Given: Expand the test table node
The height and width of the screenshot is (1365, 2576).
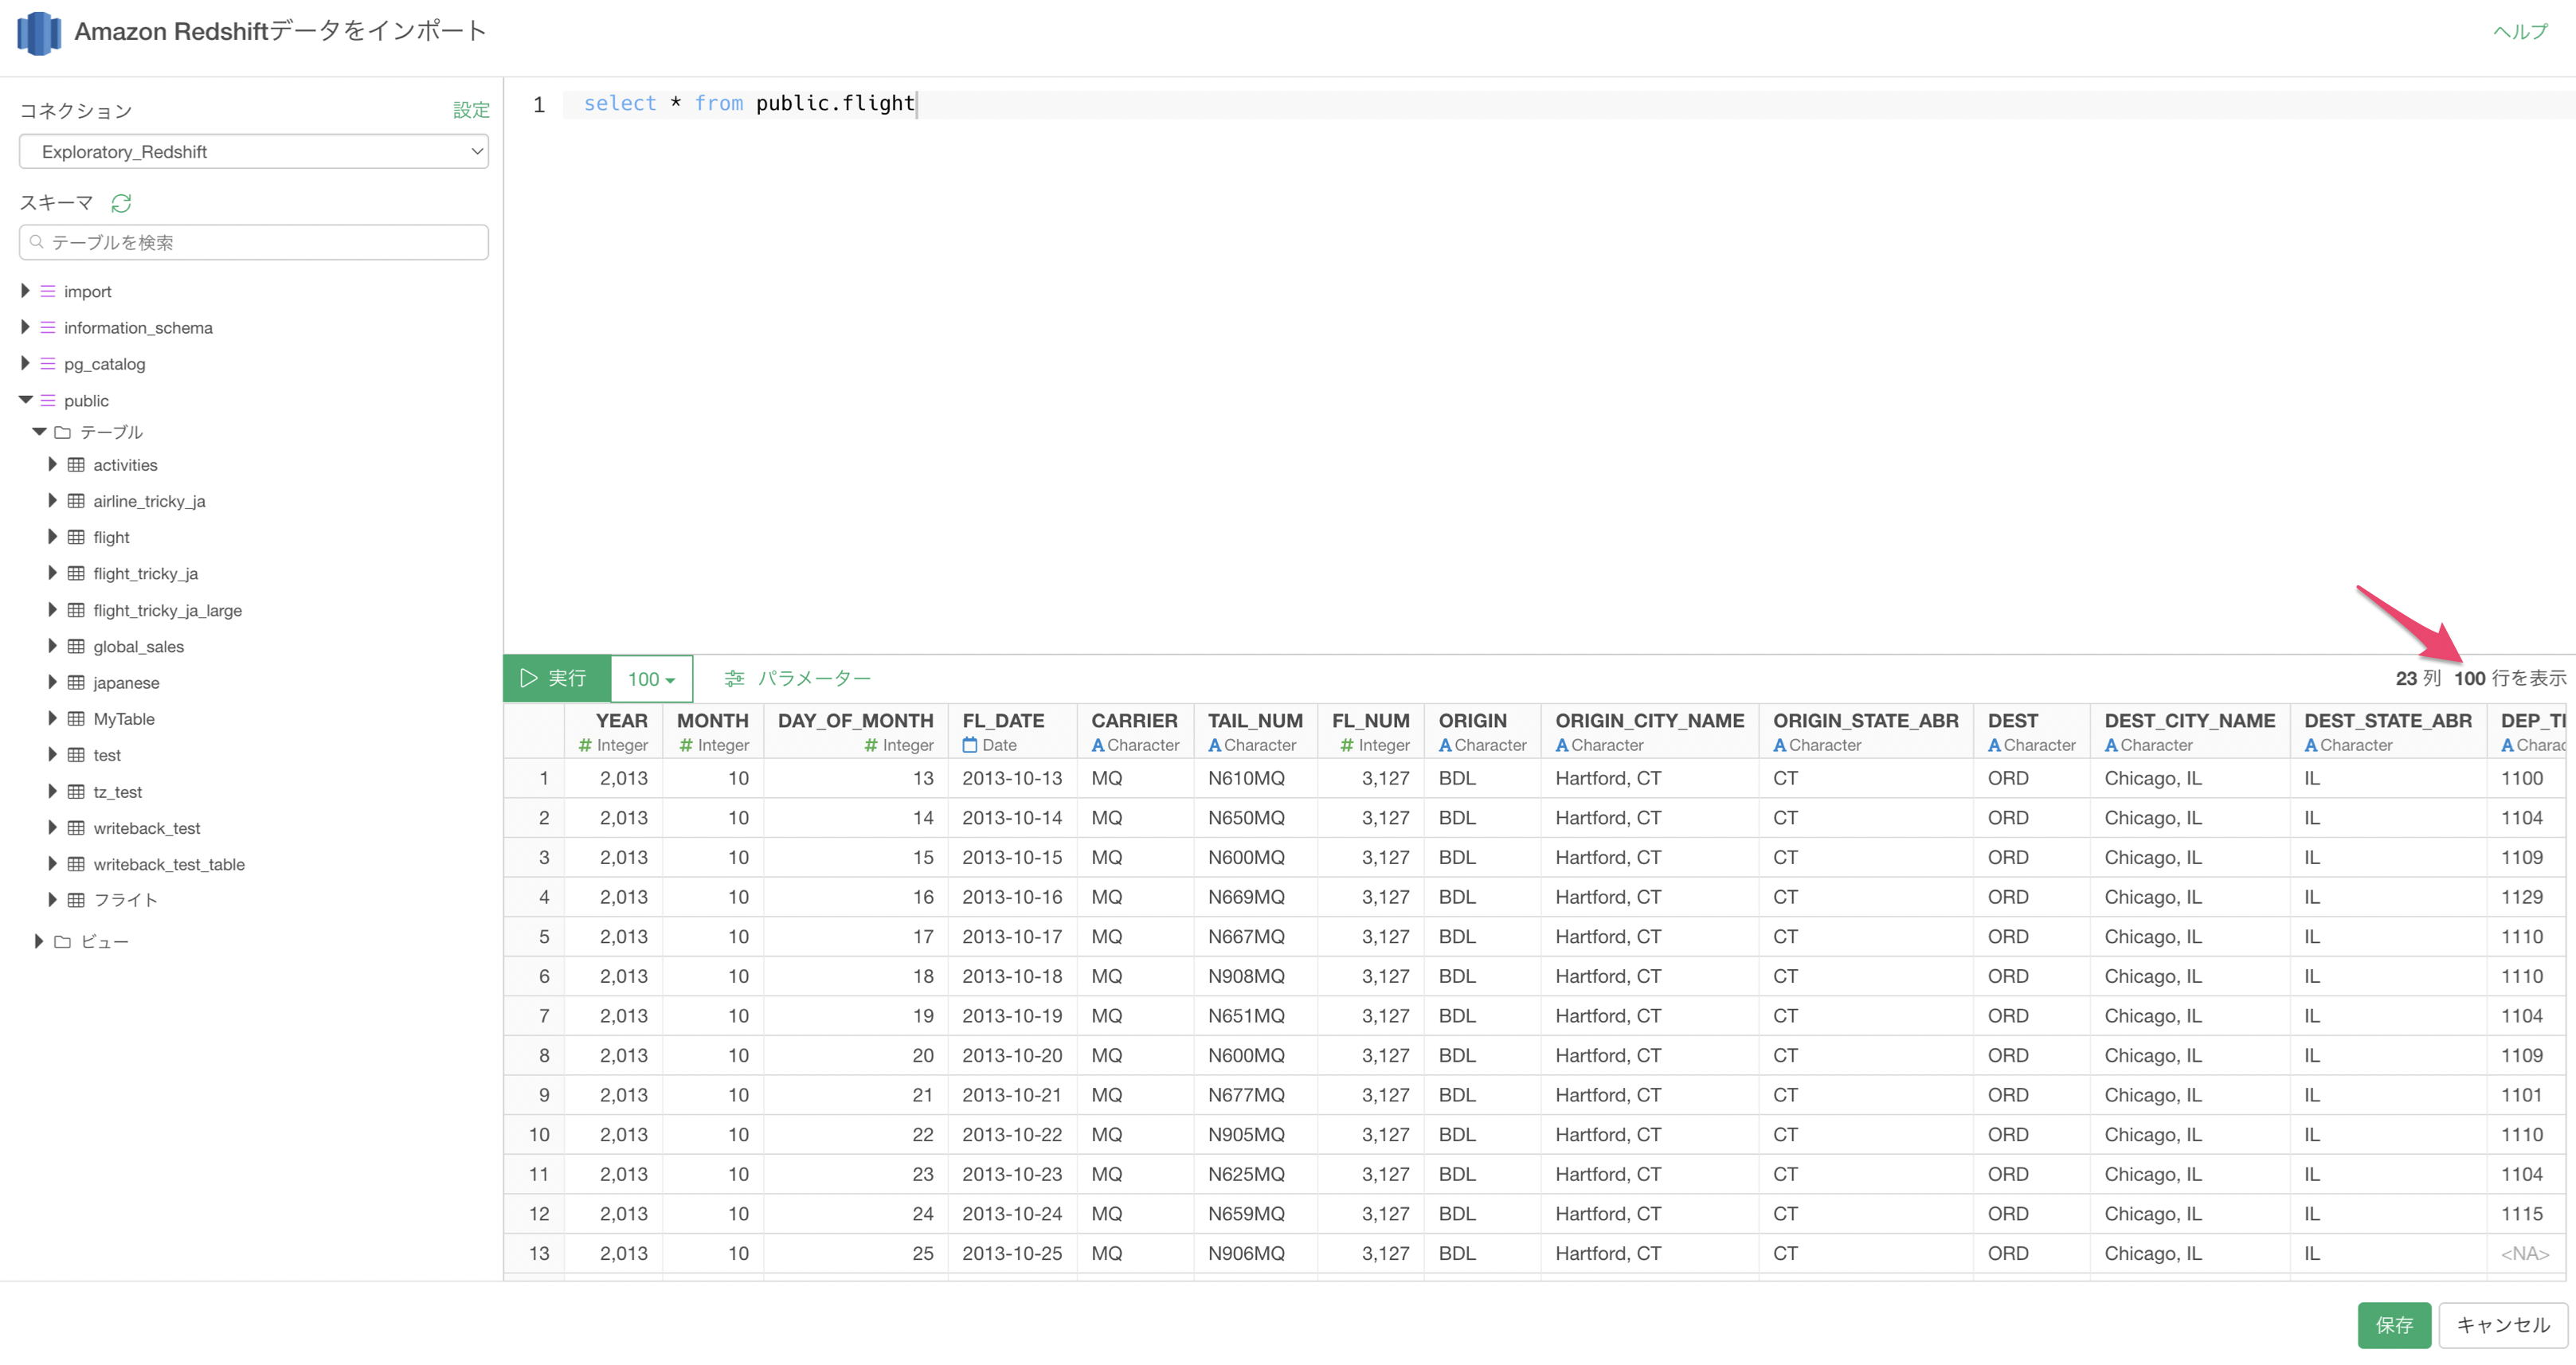Looking at the screenshot, I should 52,755.
